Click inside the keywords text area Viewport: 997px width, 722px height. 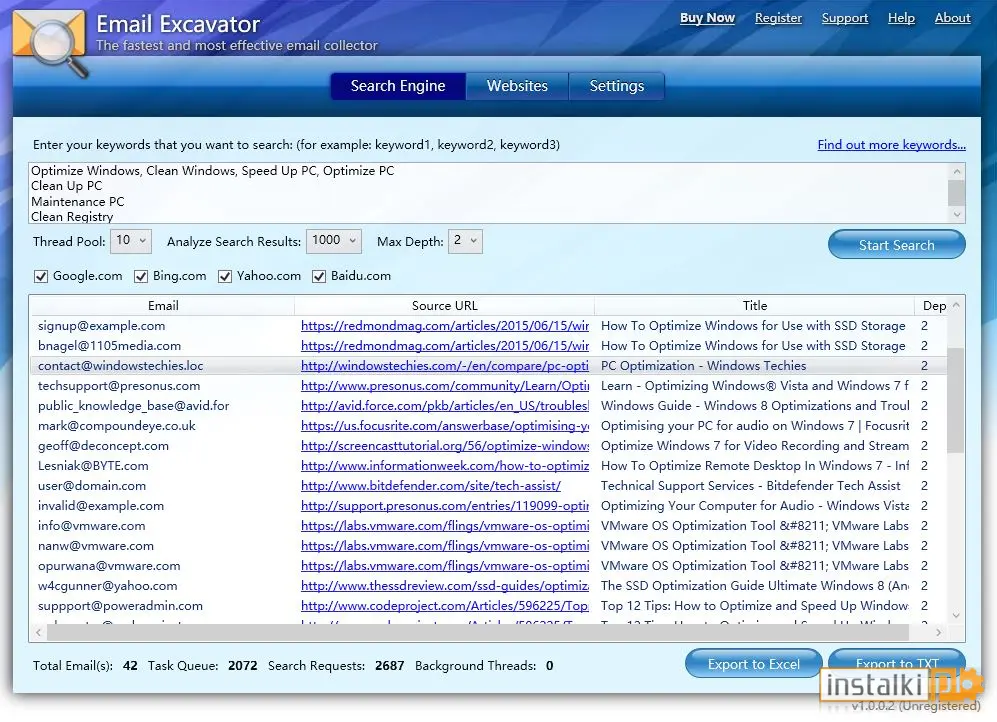[488, 193]
